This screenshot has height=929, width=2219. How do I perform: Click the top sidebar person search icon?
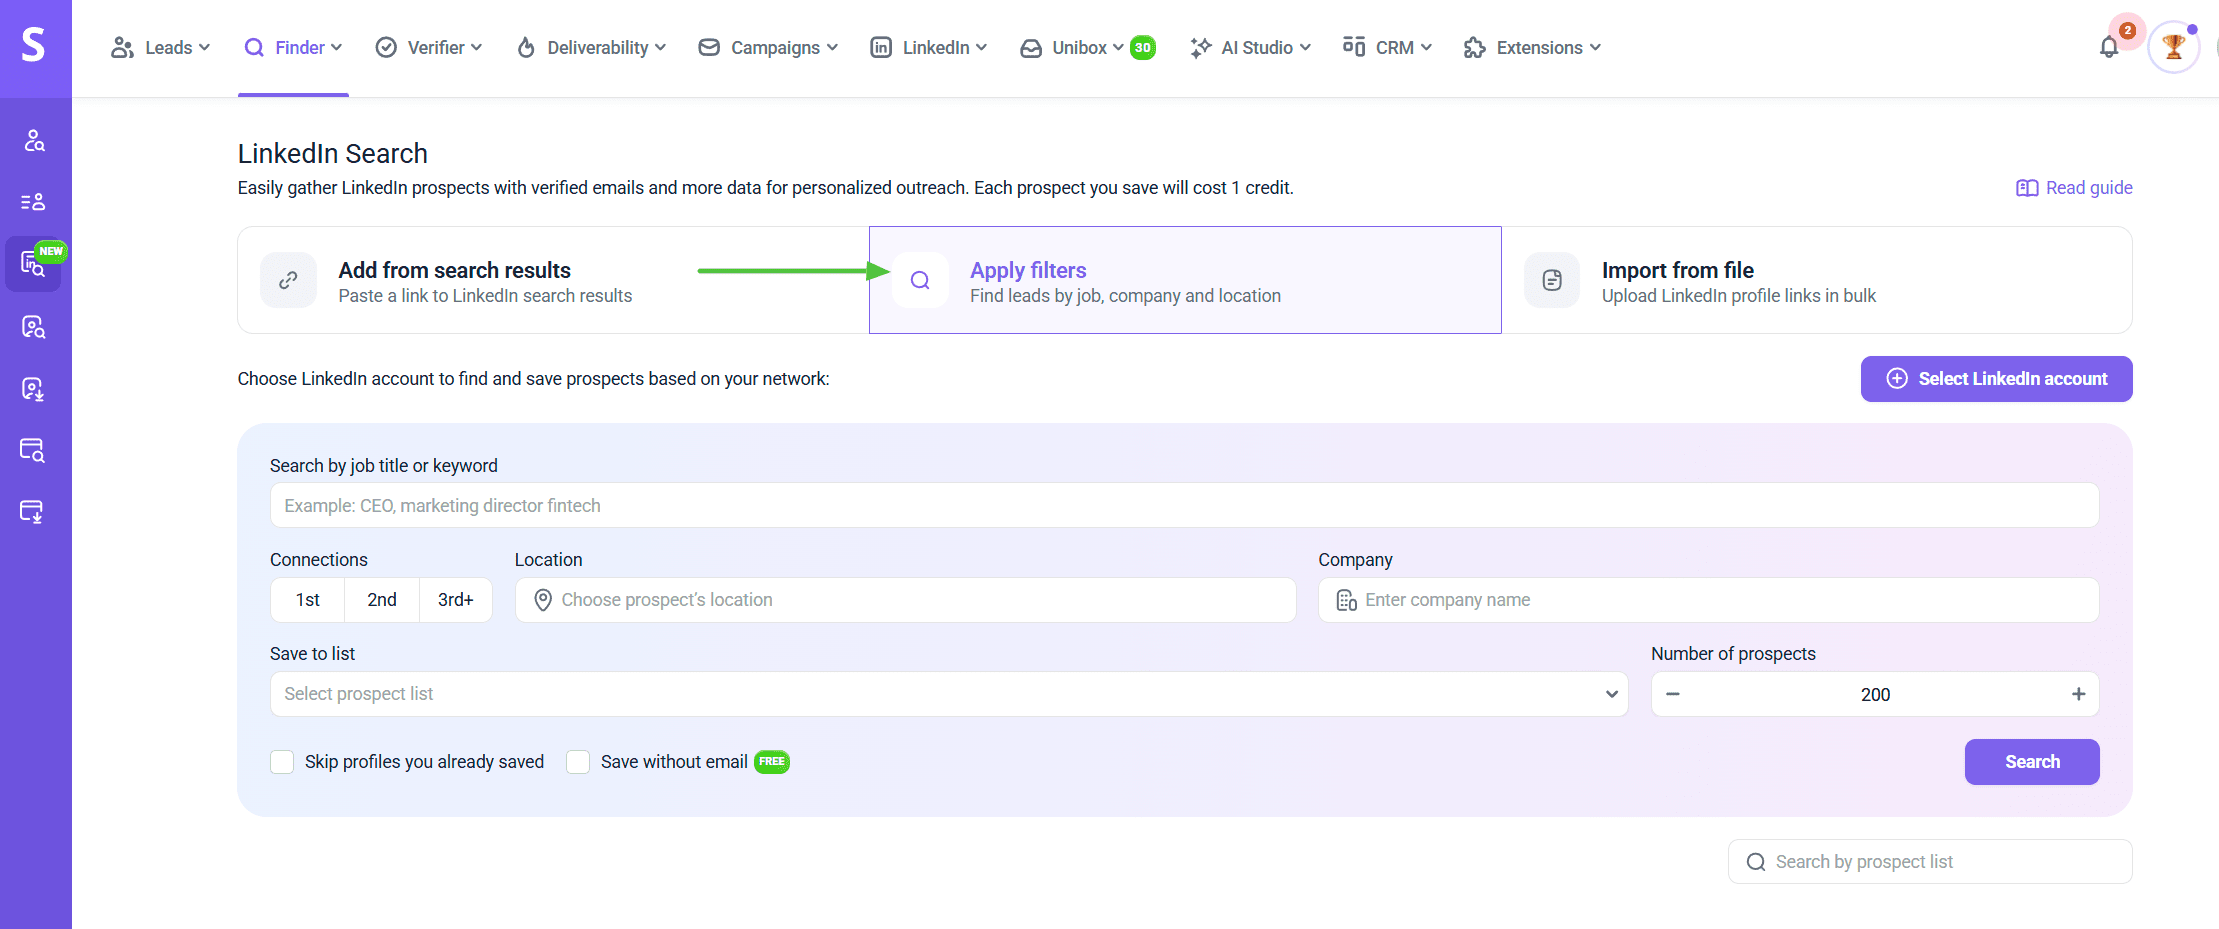[x=34, y=141]
